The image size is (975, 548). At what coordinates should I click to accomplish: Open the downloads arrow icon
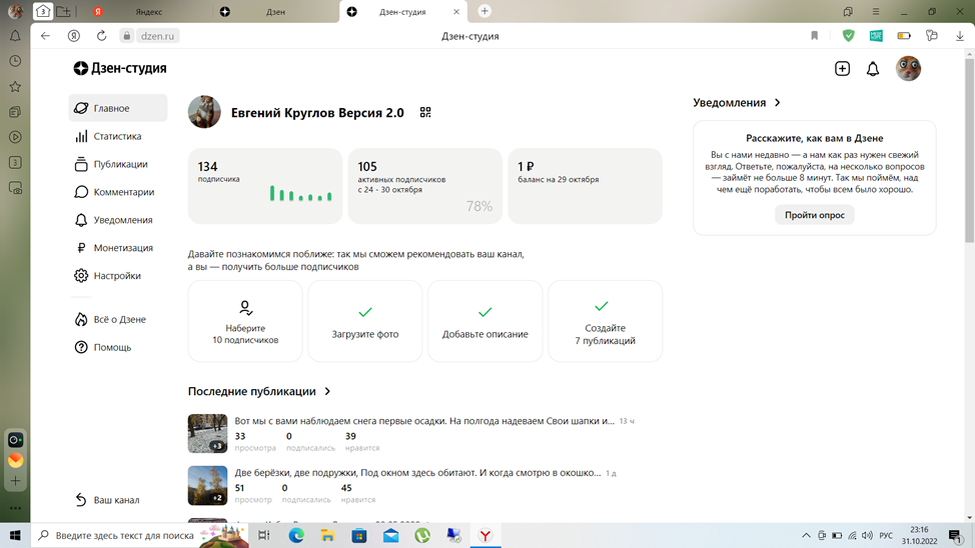tap(959, 36)
